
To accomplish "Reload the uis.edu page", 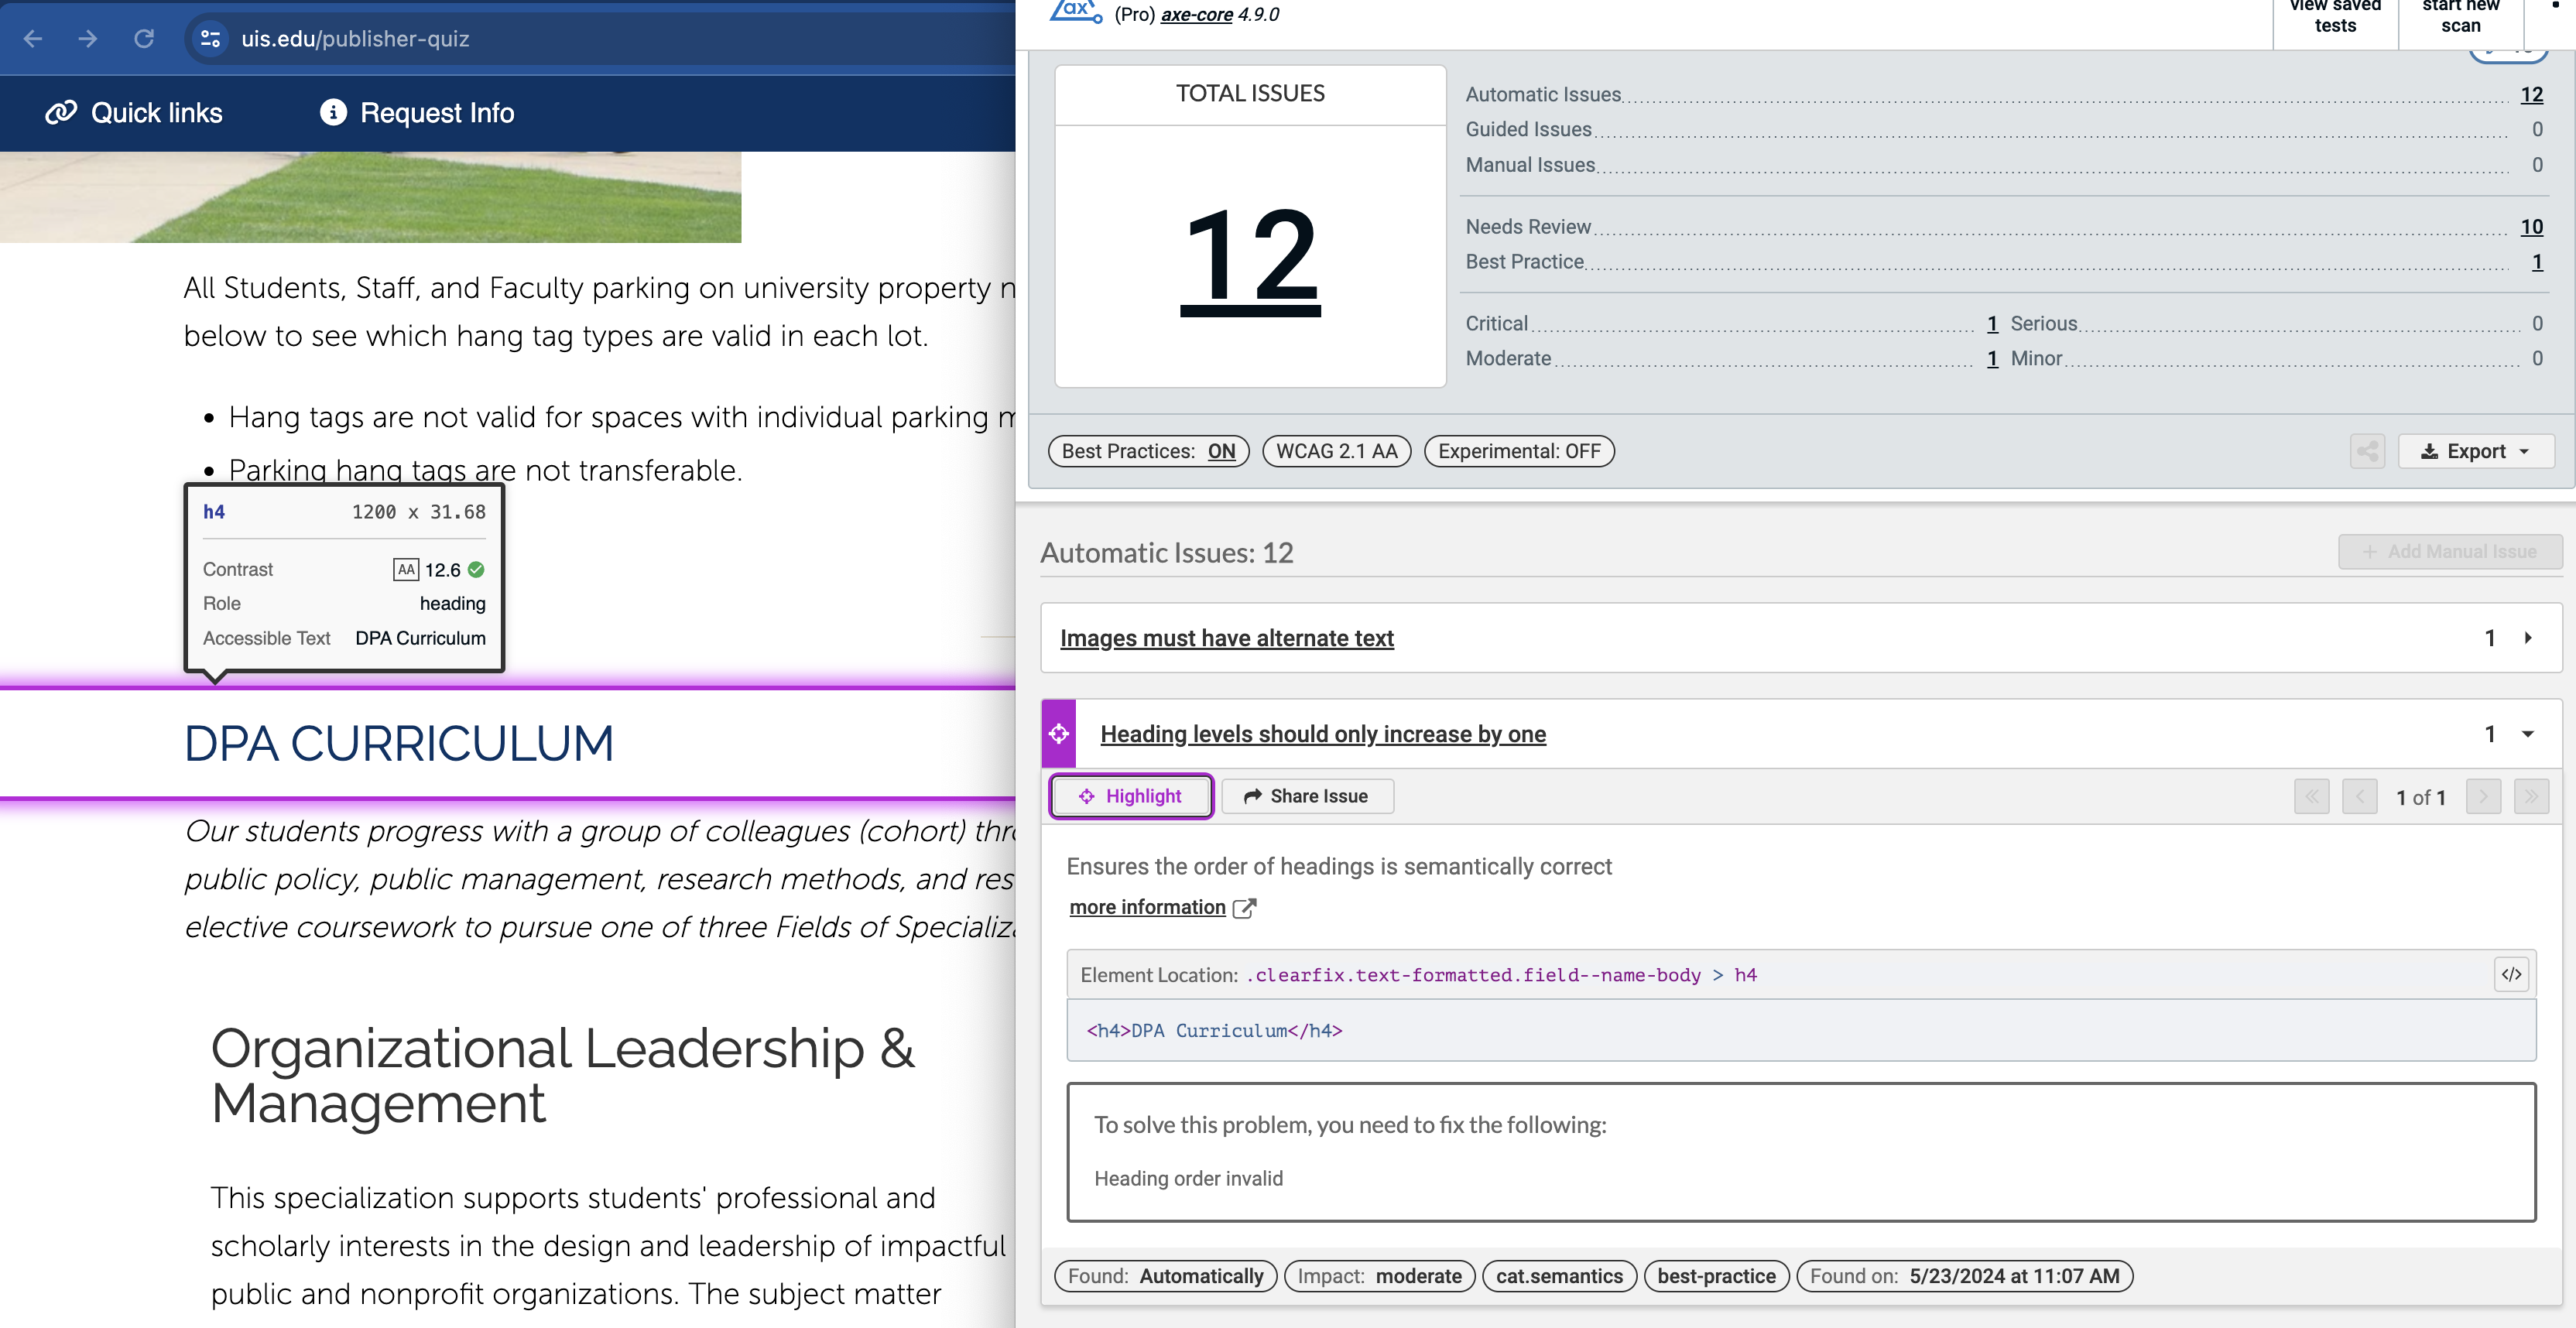I will click(x=144, y=39).
